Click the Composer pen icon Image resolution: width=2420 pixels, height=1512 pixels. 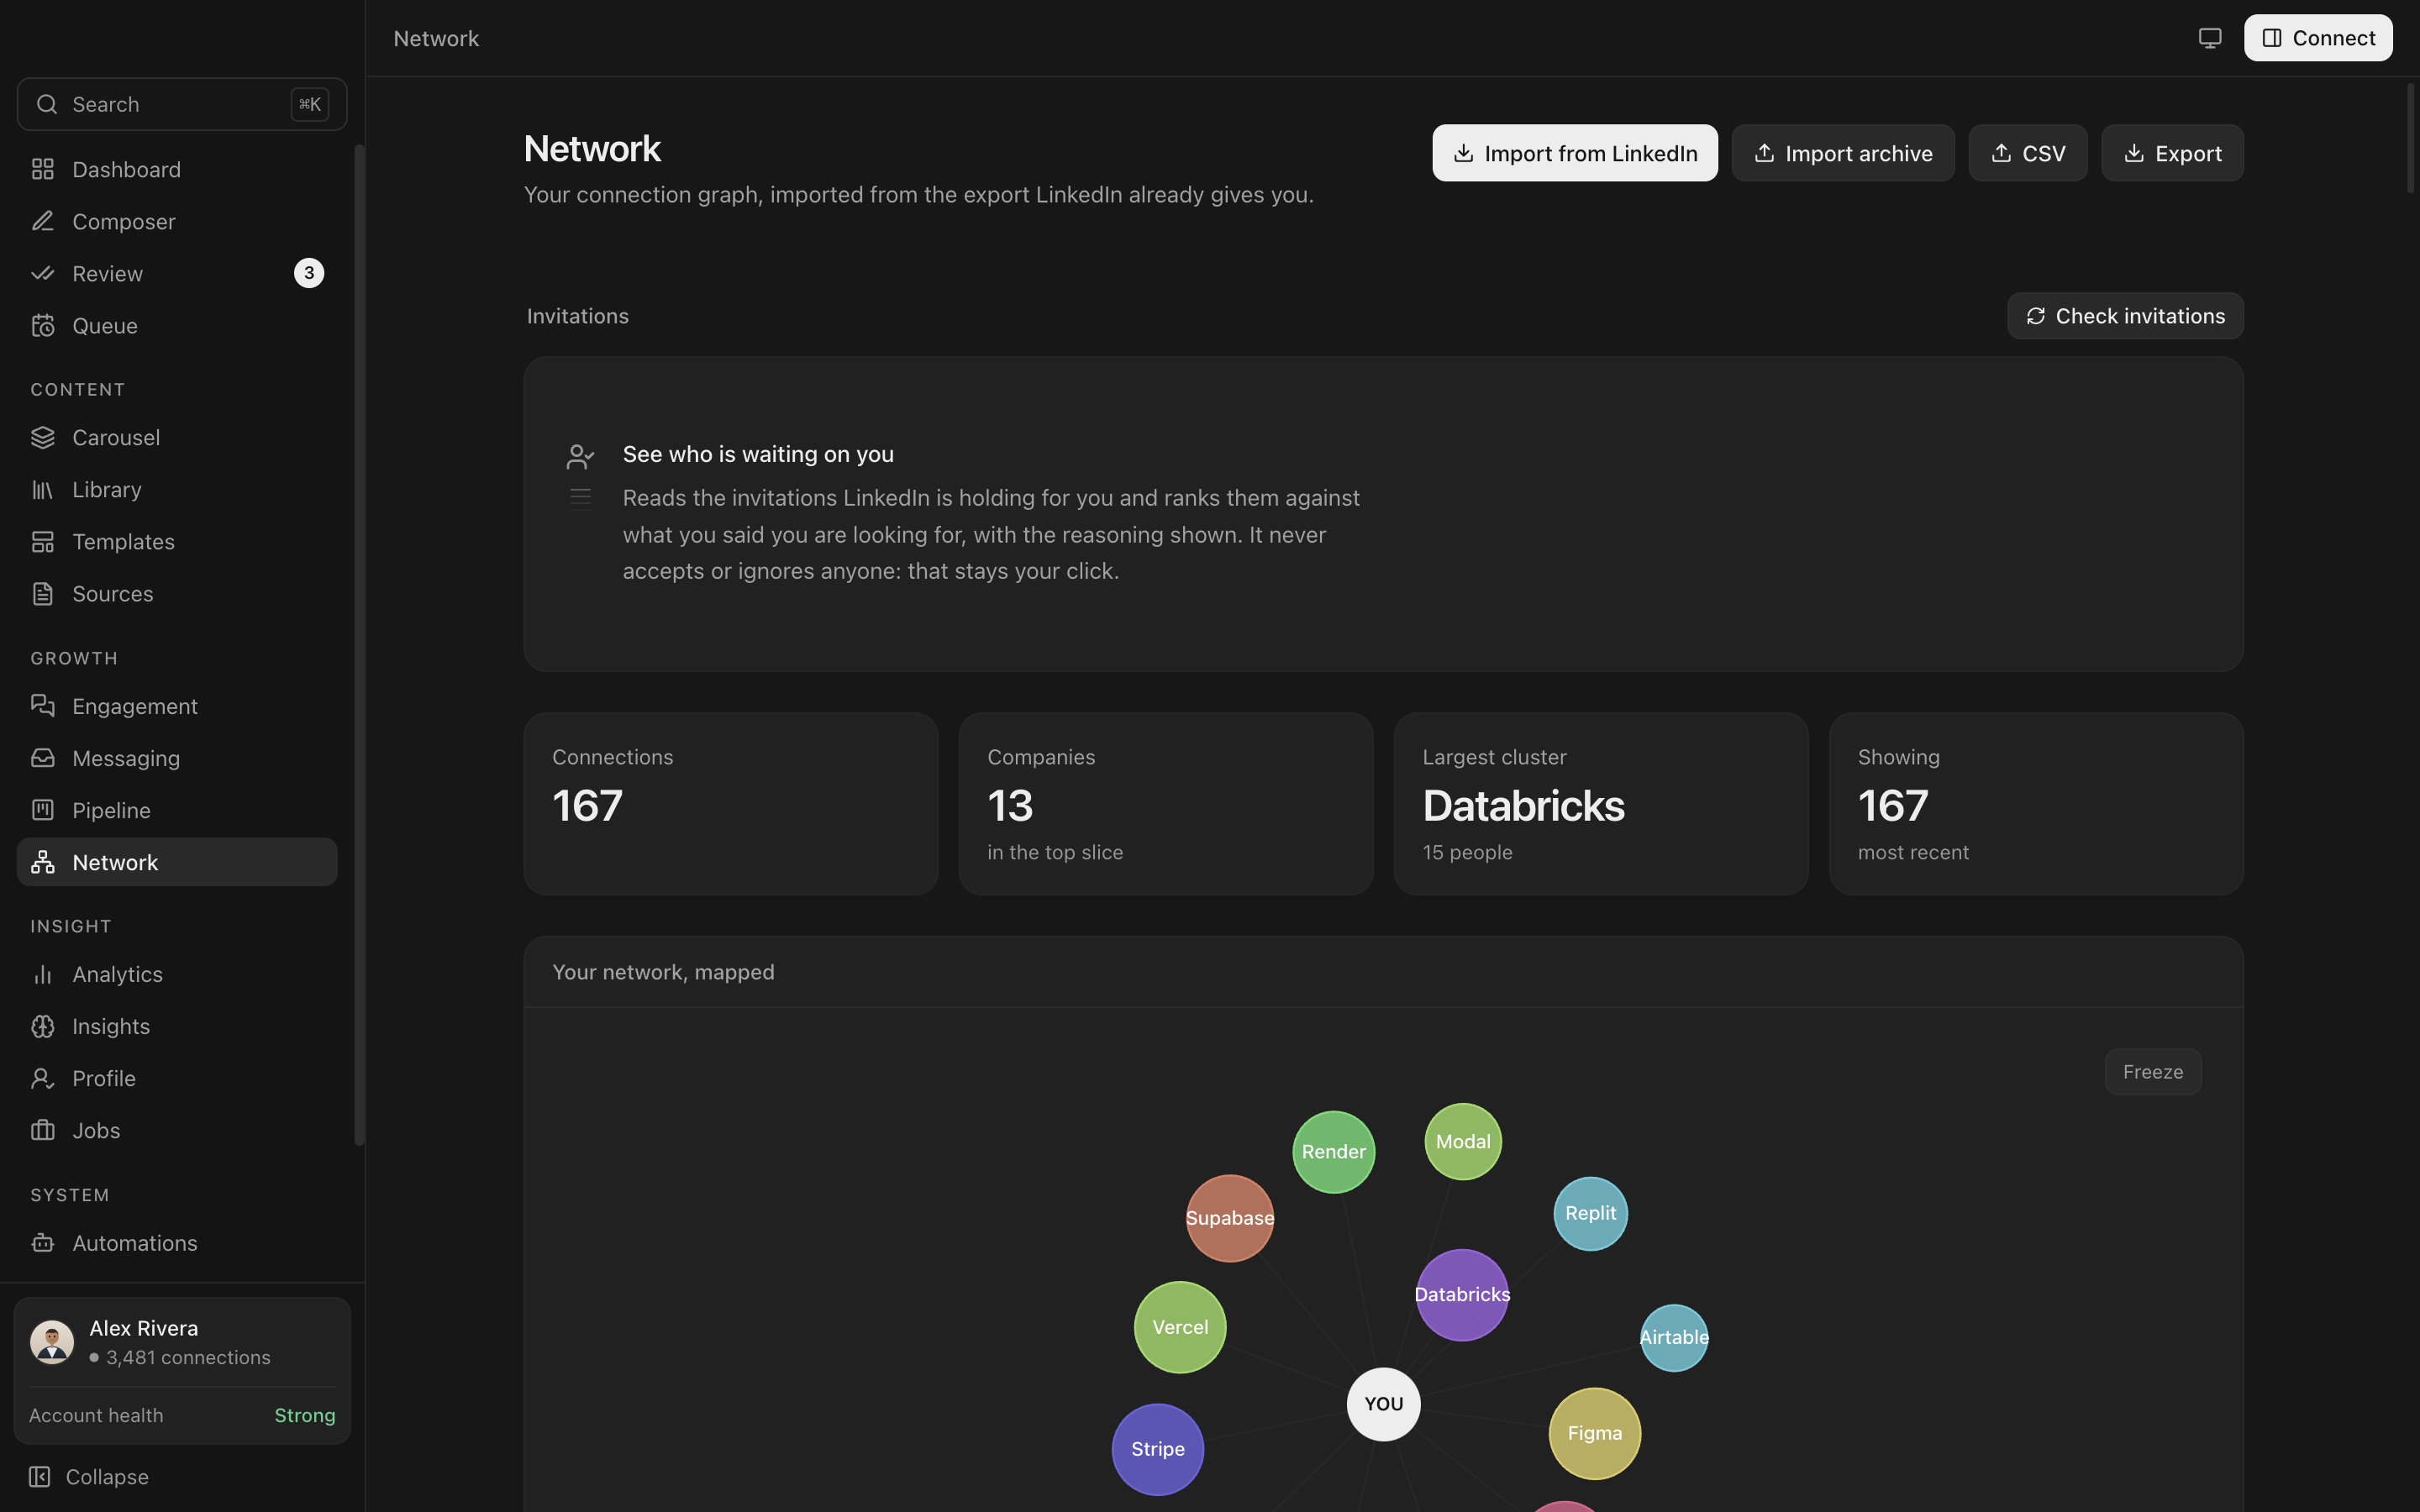(x=42, y=221)
